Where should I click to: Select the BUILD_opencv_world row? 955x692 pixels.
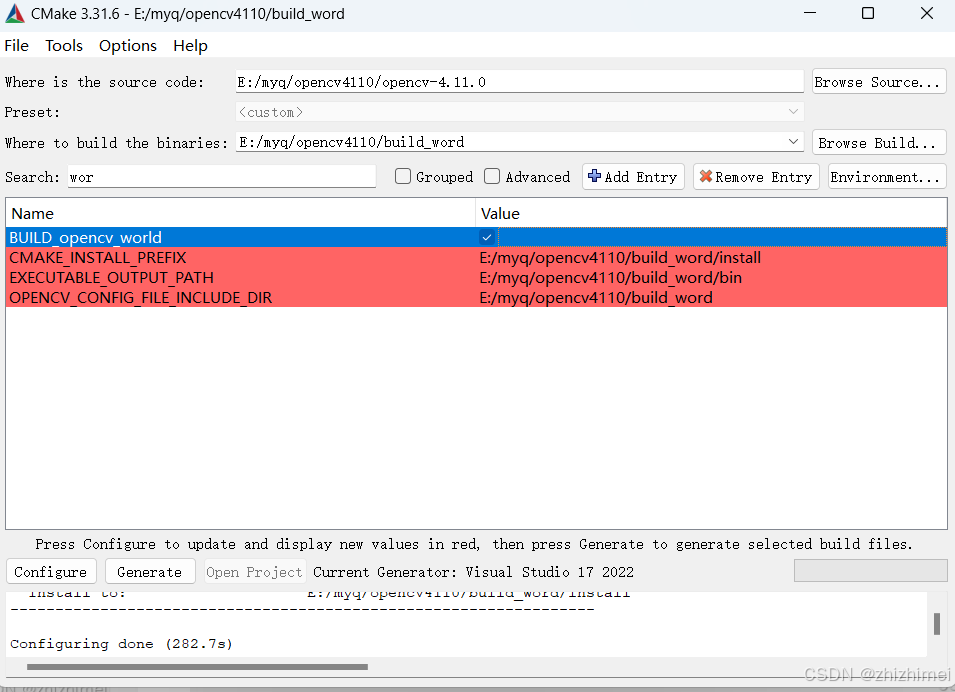pos(476,238)
